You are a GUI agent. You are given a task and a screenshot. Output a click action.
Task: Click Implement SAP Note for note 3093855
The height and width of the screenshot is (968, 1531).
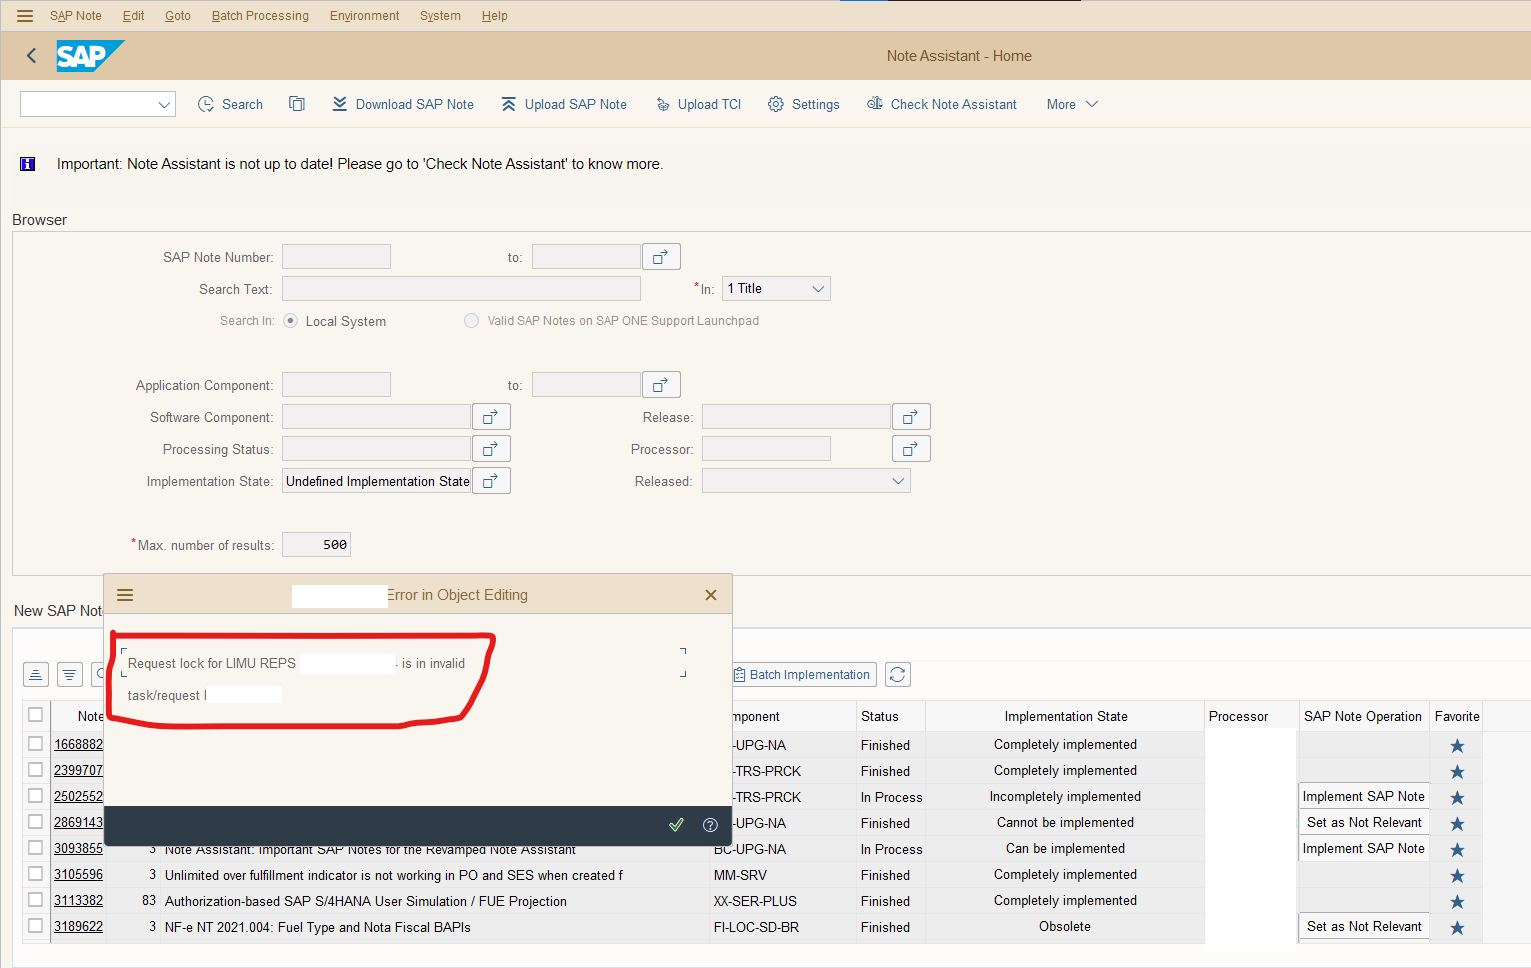1363,849
